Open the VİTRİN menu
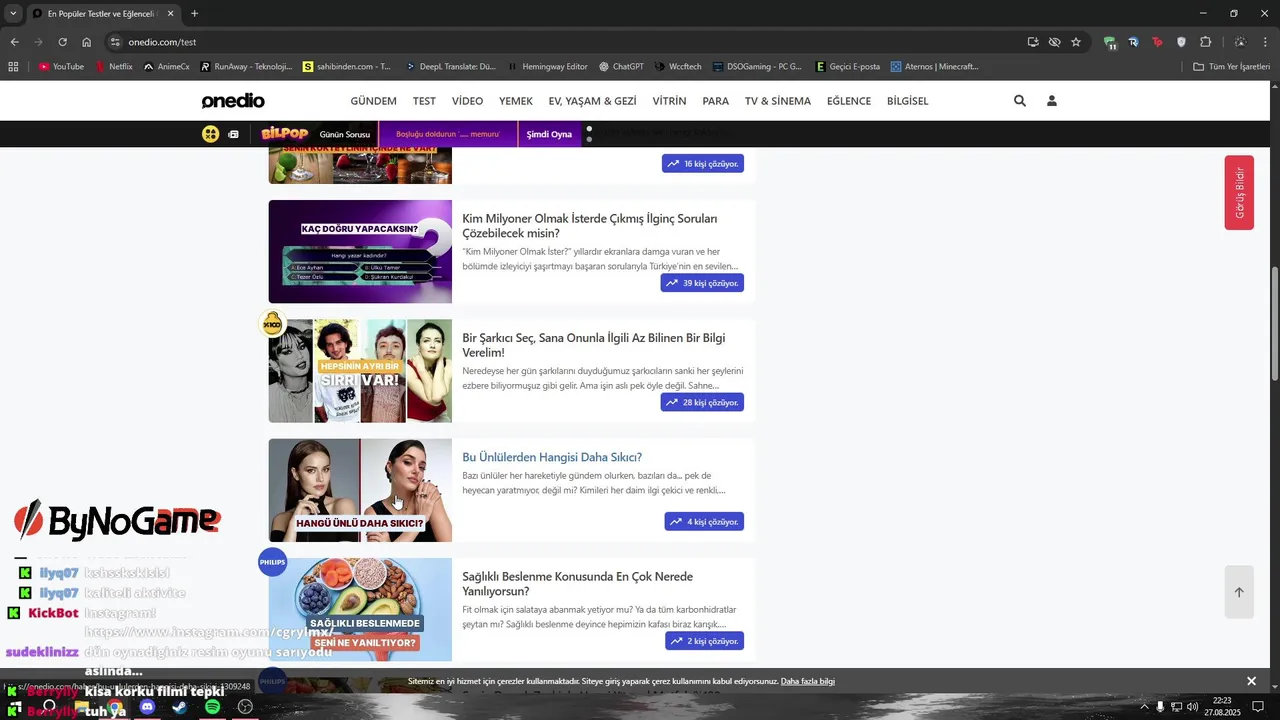 point(669,101)
